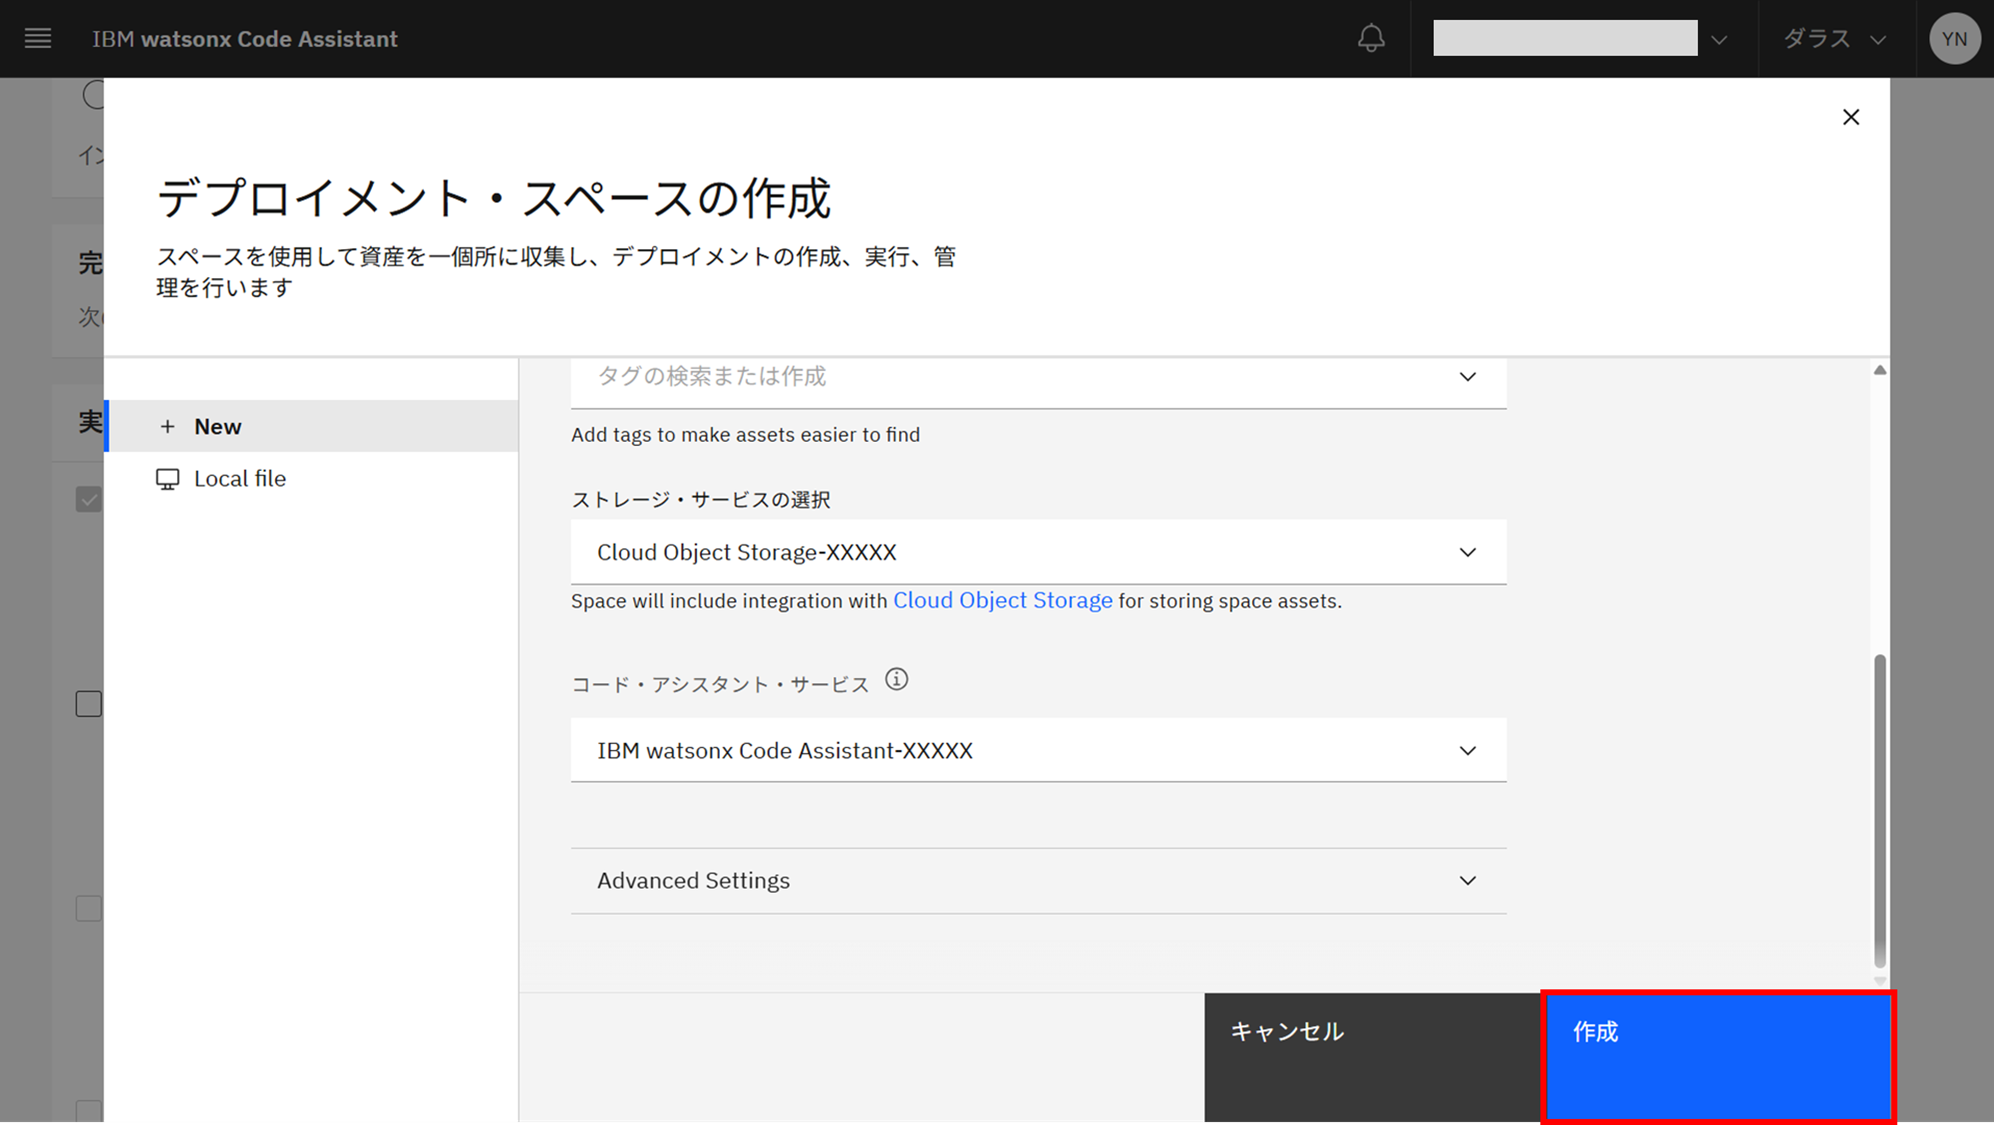Open the Cloud Object Storage-XXXXX dropdown

1038,552
